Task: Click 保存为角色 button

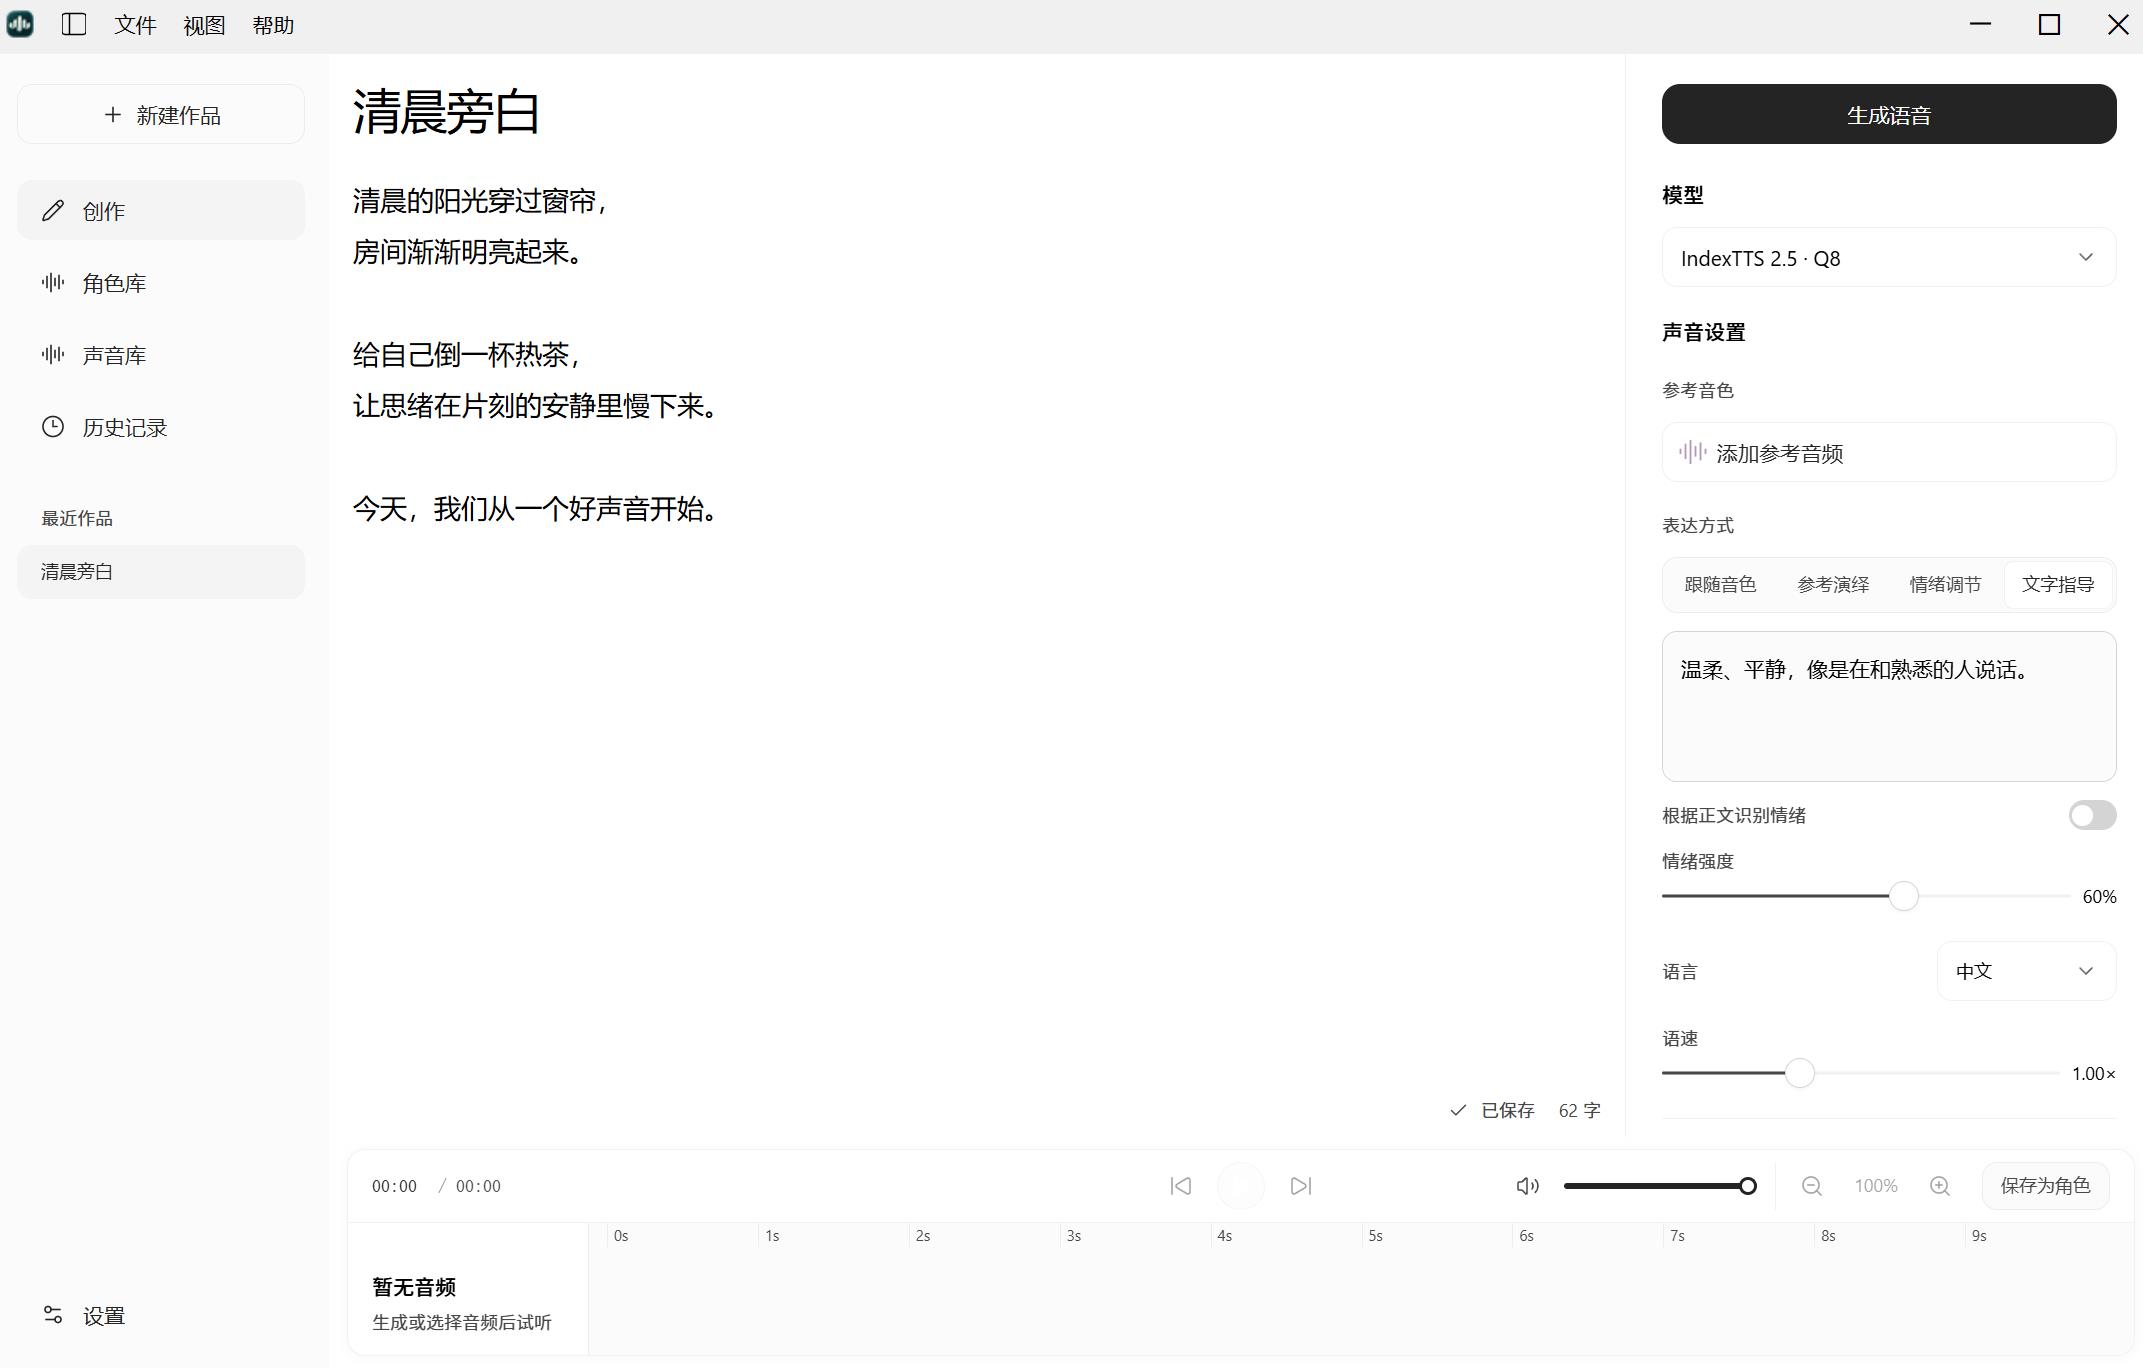Action: 2045,1186
